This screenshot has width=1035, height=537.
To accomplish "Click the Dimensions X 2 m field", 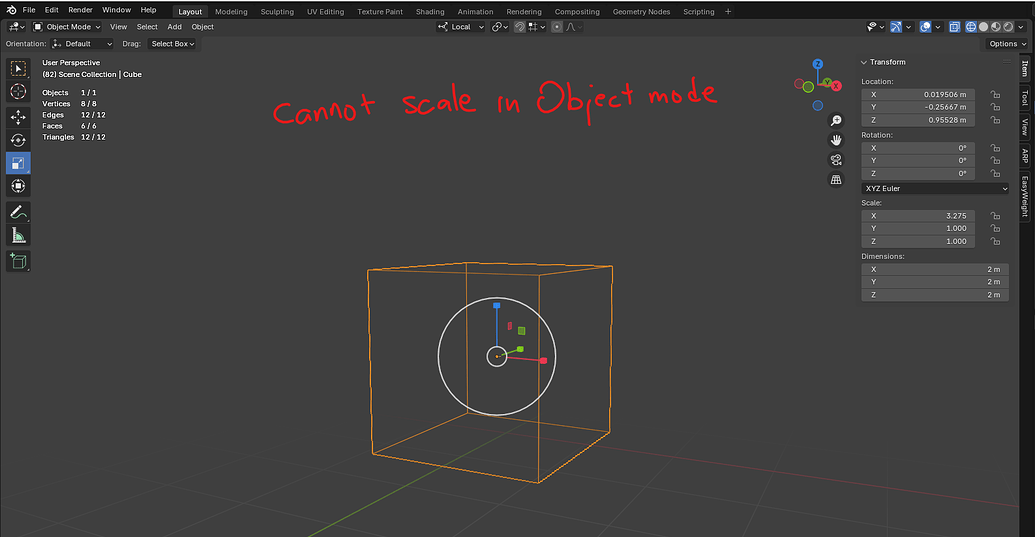I will 935,269.
